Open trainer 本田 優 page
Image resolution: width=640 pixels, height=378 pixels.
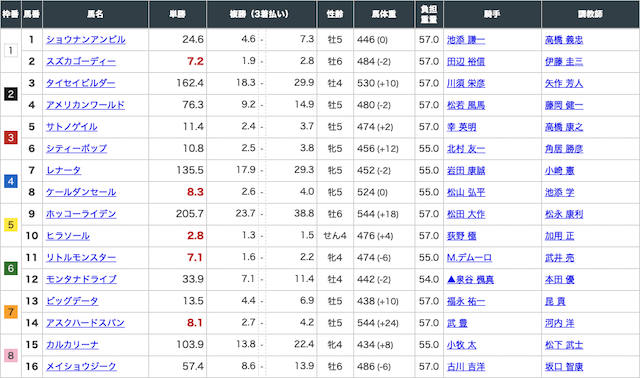tap(559, 279)
